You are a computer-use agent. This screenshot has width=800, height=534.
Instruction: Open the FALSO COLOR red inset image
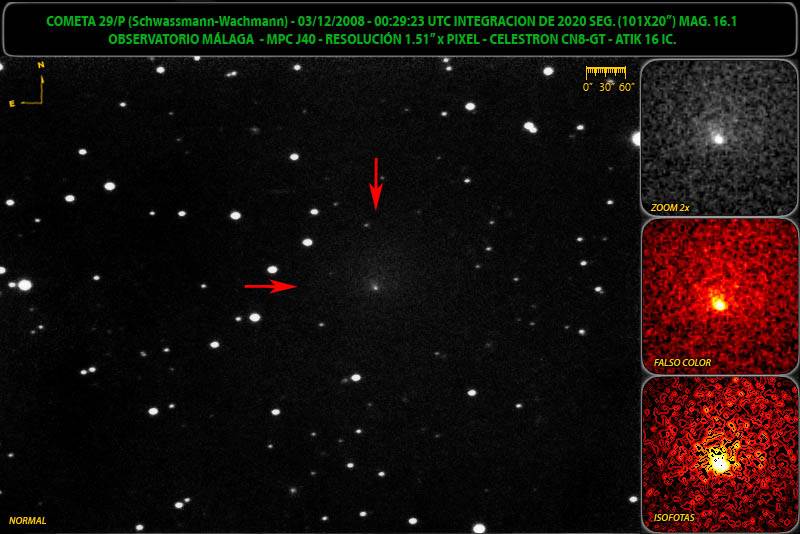(x=719, y=296)
